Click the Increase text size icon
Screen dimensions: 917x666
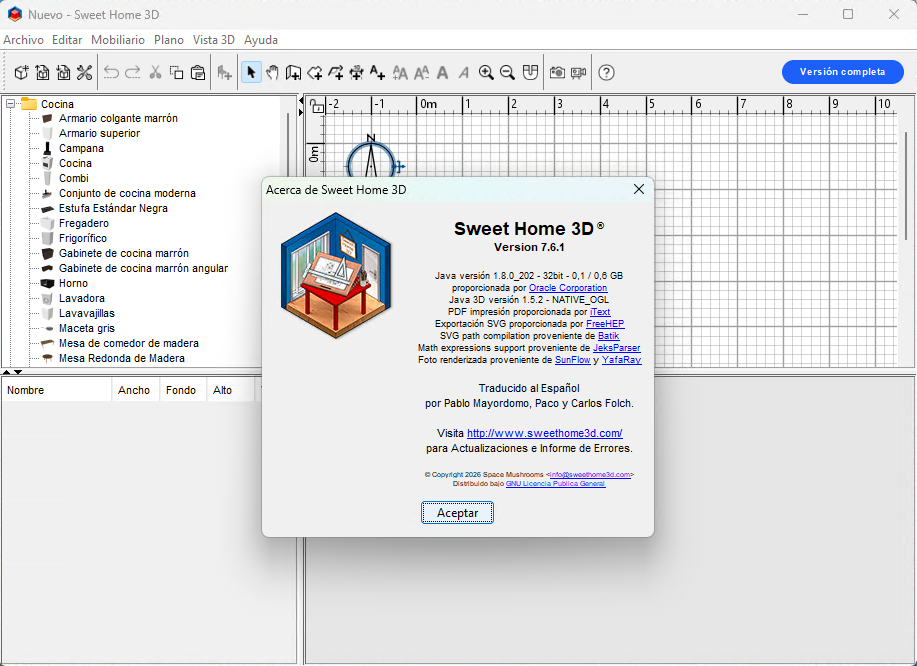coord(400,73)
